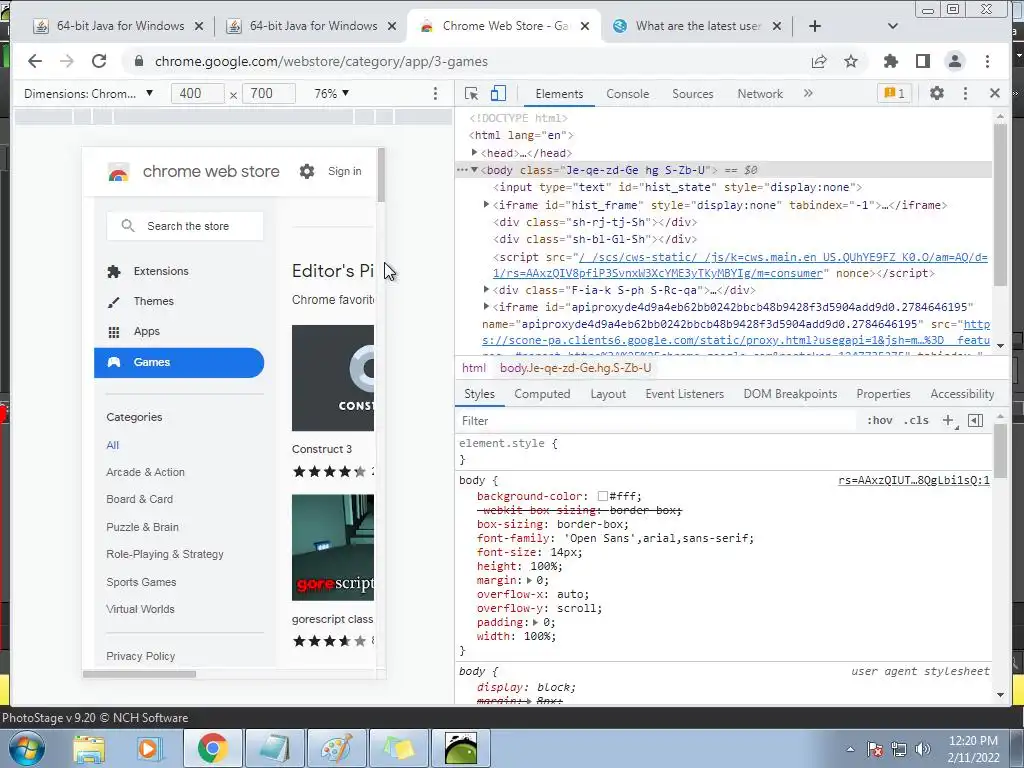Open the rs=AAxzQIUT stylesheet source link
The width and height of the screenshot is (1024, 768).
coord(914,480)
